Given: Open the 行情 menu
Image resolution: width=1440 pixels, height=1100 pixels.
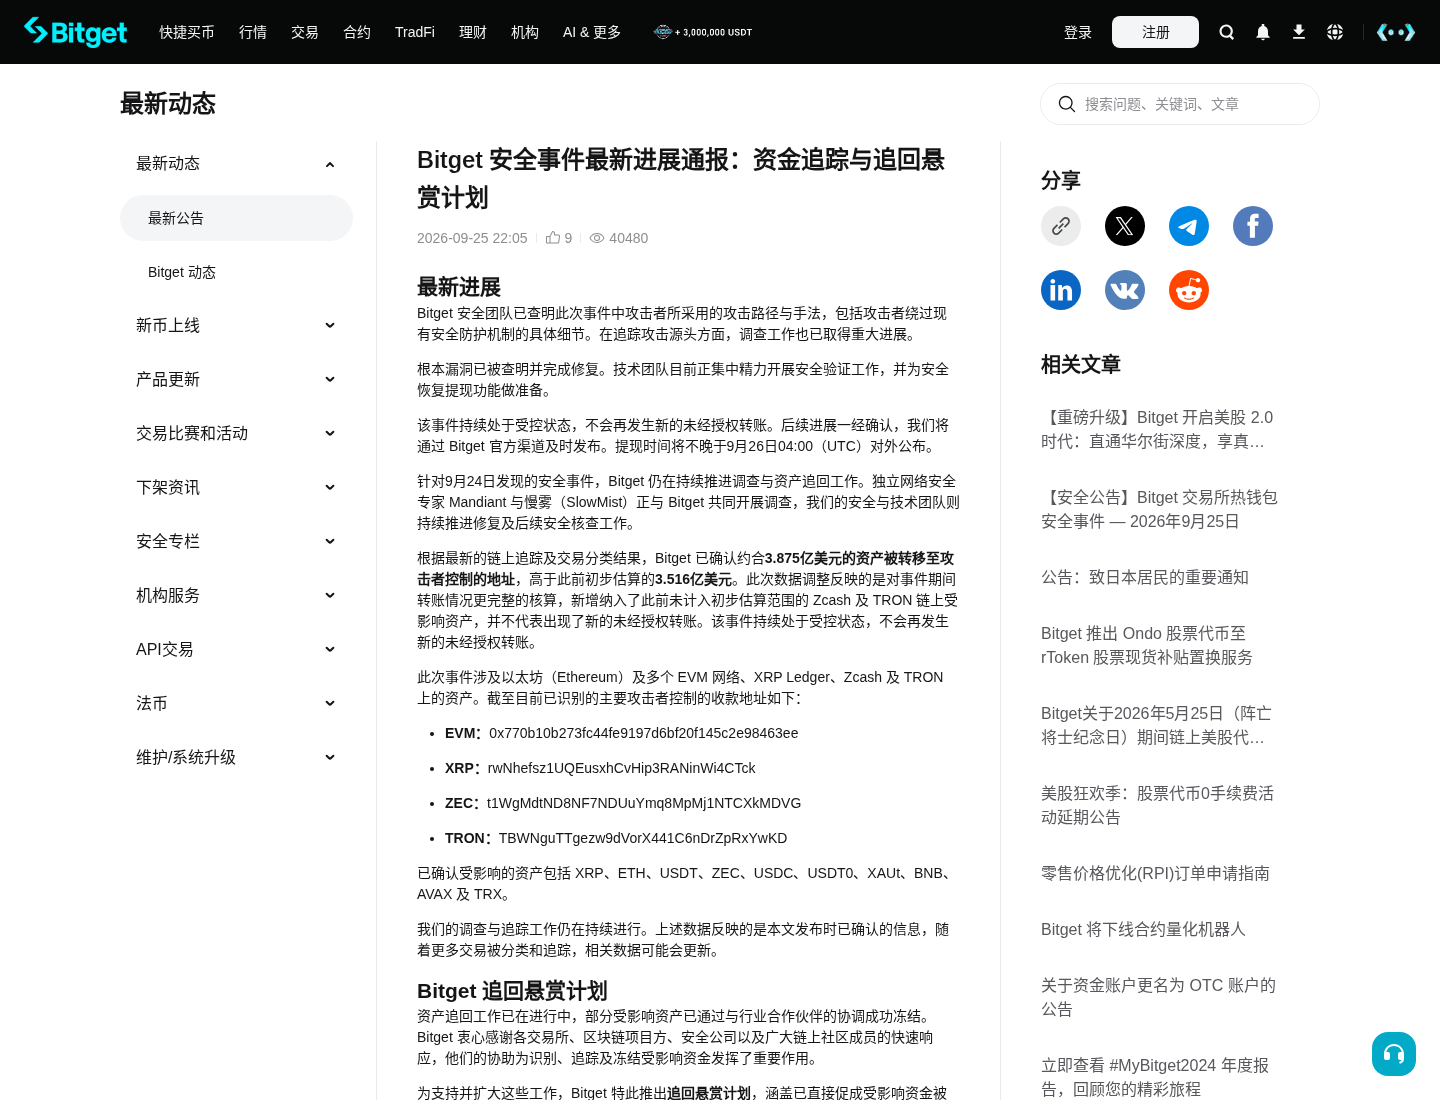Looking at the screenshot, I should click(253, 32).
